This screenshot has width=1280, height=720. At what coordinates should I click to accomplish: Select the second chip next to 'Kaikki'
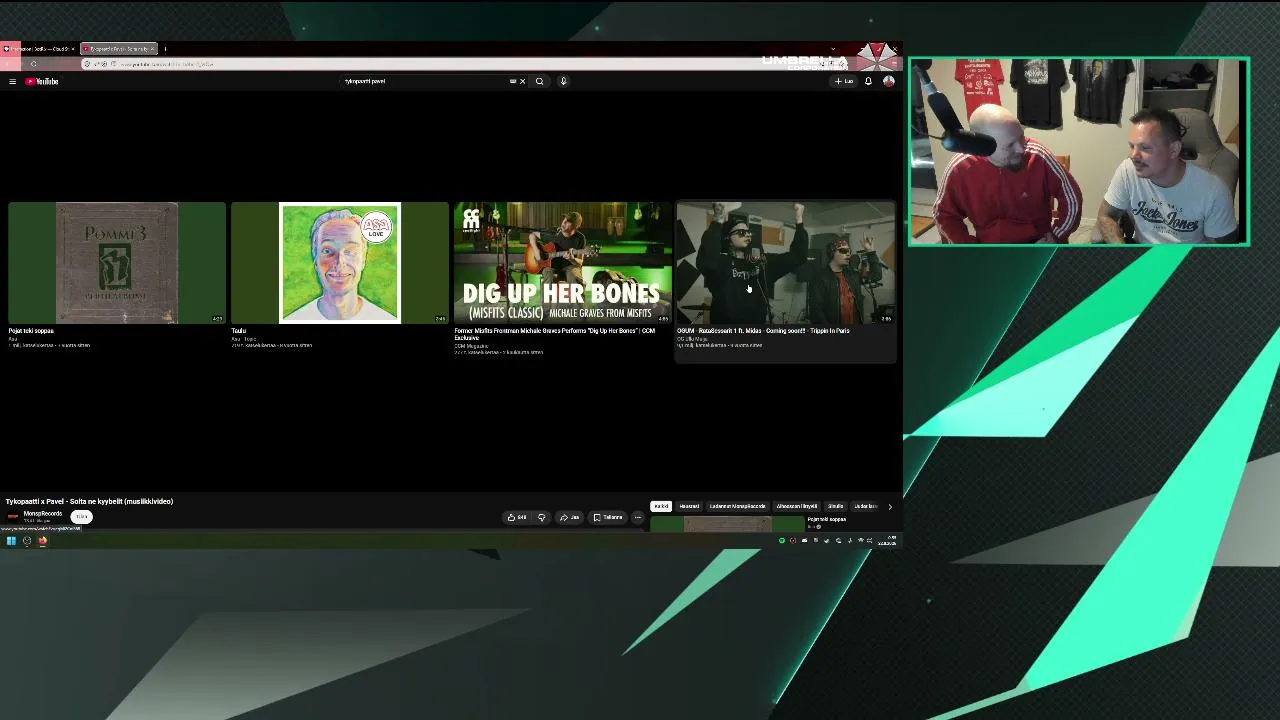pyautogui.click(x=690, y=506)
